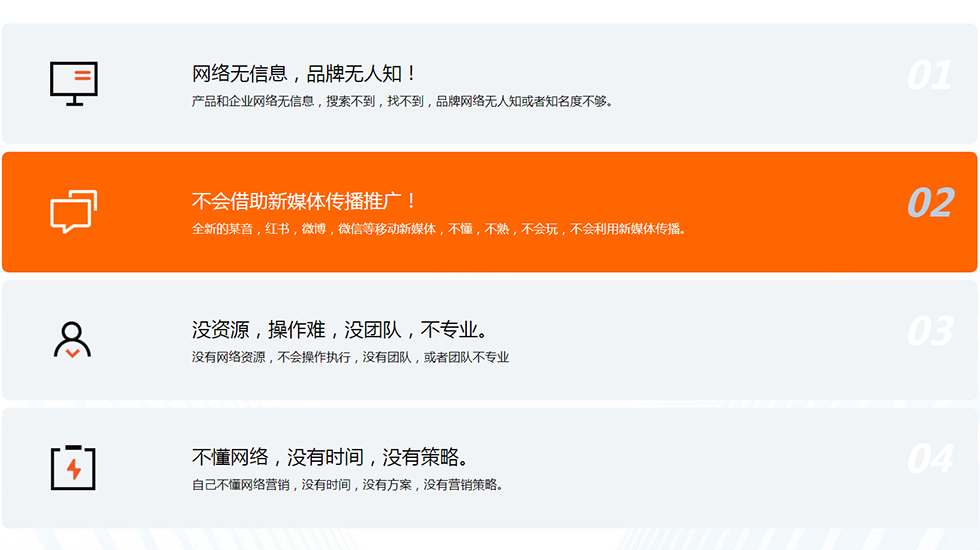Open the heading 不会借助新媒体传播推广！
The height and width of the screenshot is (550, 980).
pos(305,201)
